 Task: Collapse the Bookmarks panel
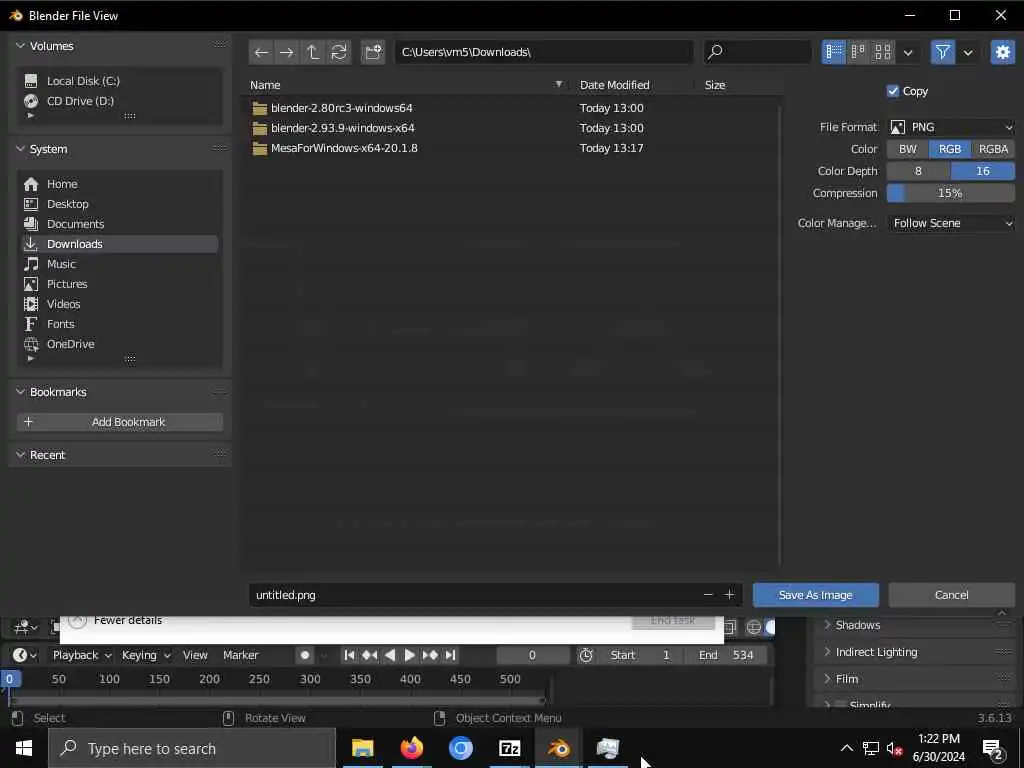(20, 392)
